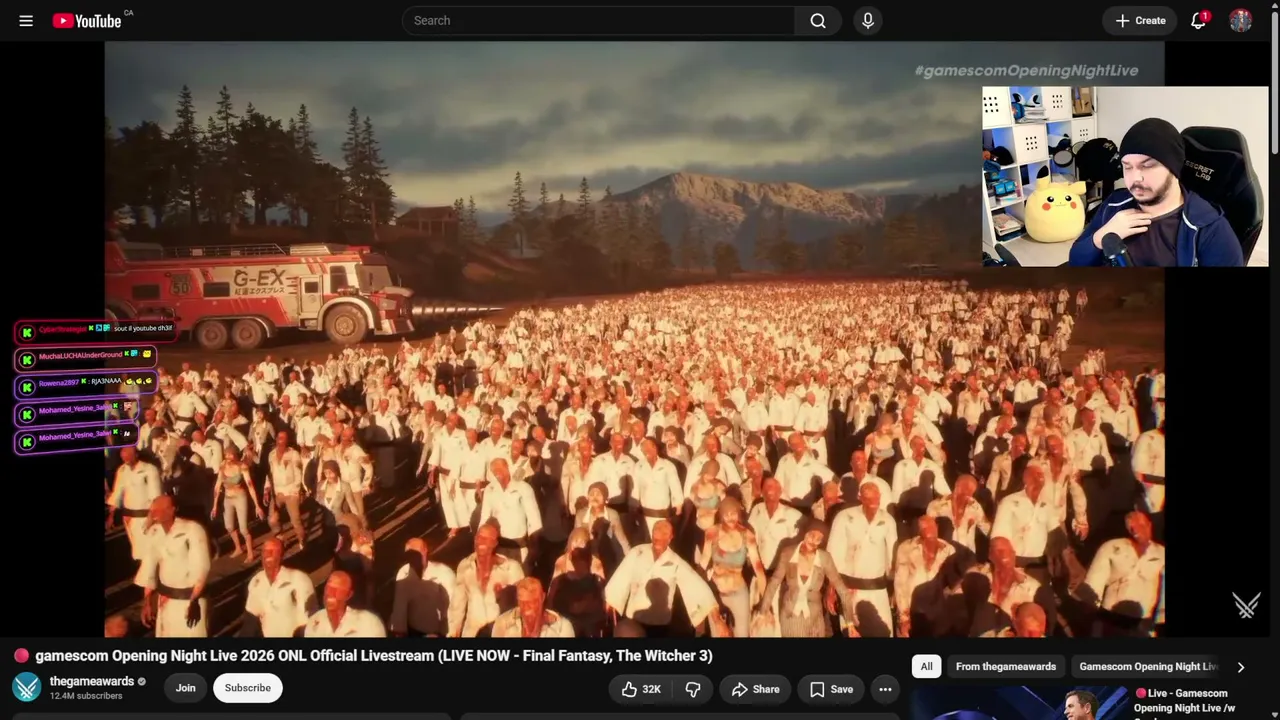
Task: Subscribe to thegameawards channel
Action: tap(248, 688)
